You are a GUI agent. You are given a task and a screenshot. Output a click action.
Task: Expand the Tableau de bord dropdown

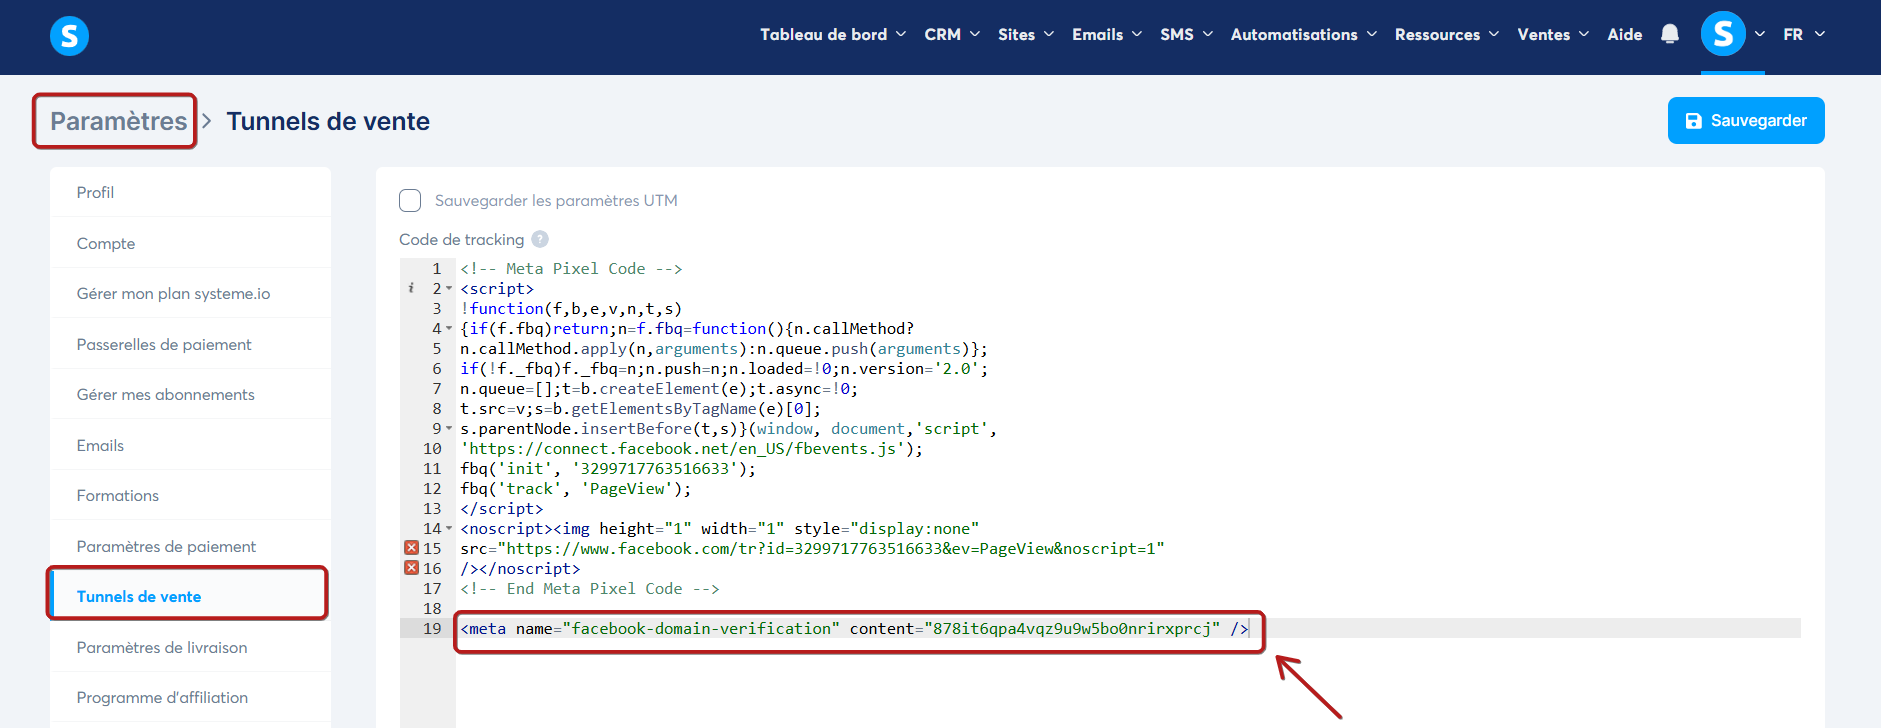833,34
